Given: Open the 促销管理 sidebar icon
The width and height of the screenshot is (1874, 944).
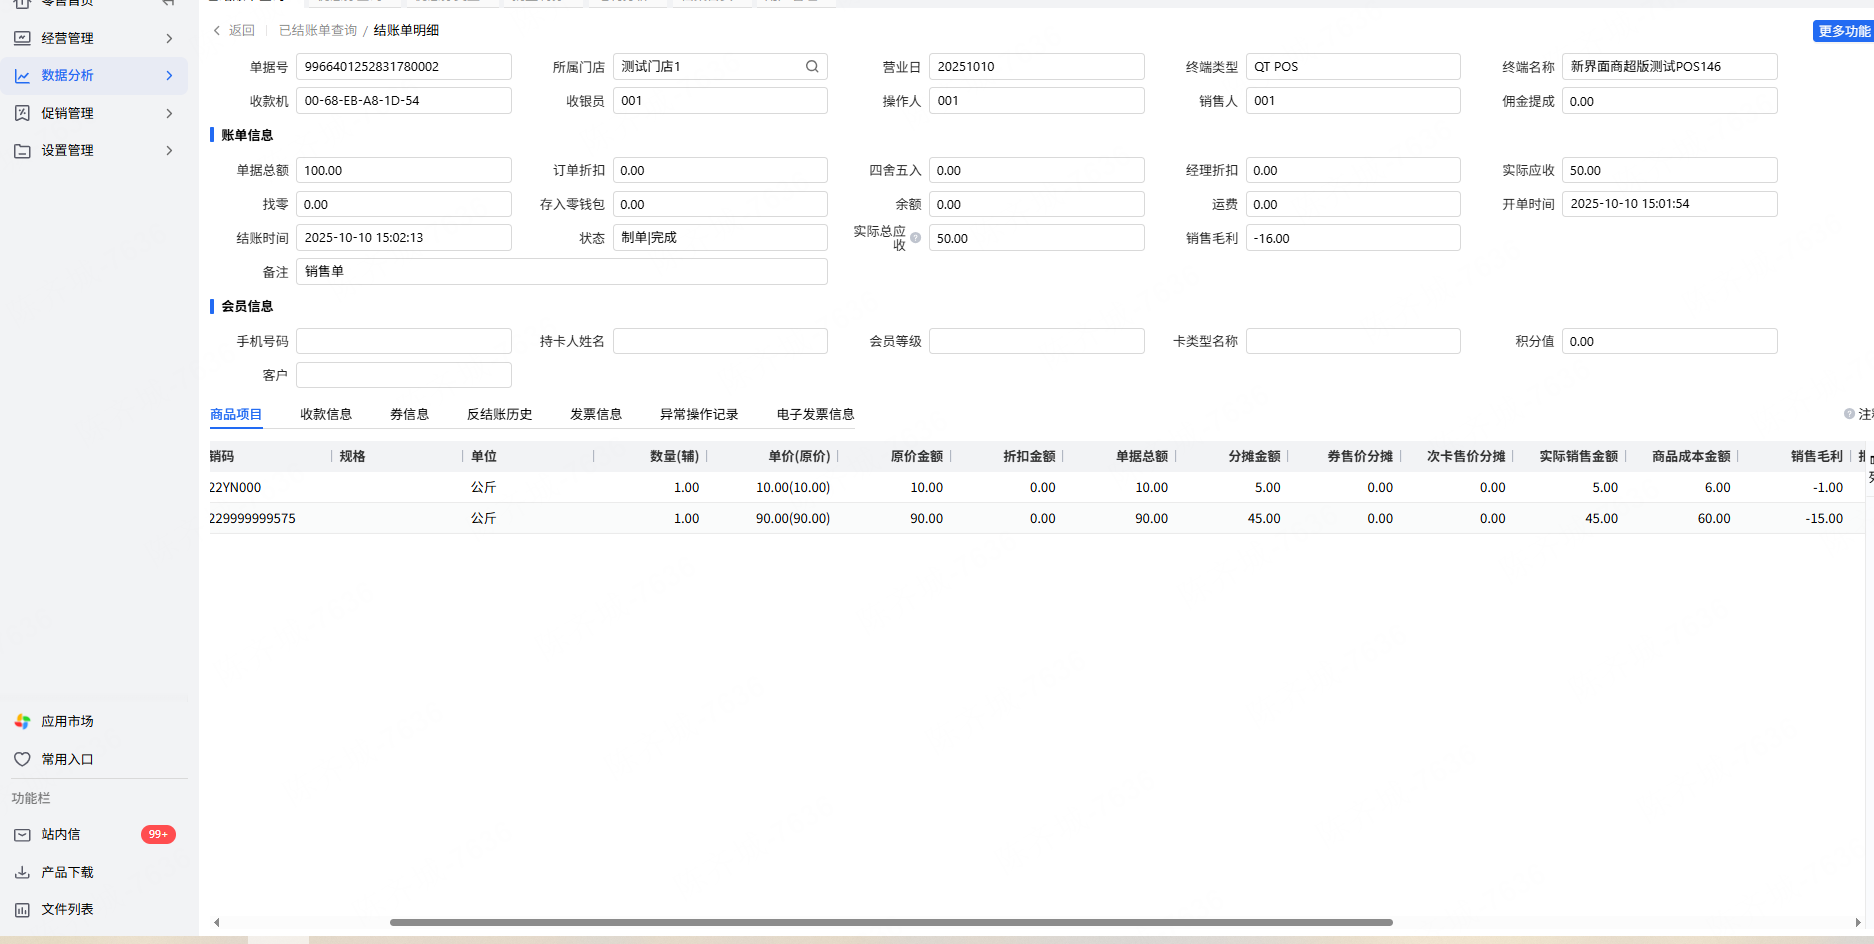Looking at the screenshot, I should (x=22, y=113).
